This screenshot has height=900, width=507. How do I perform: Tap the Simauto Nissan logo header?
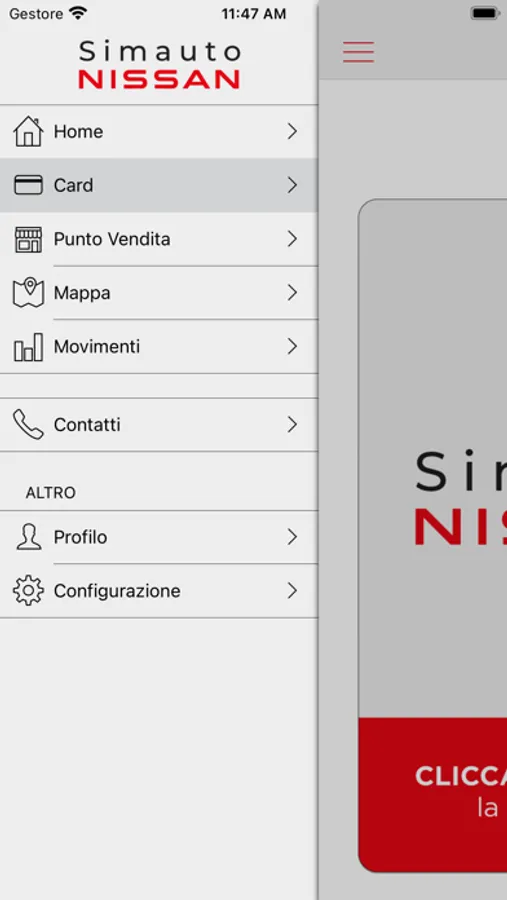(159, 65)
